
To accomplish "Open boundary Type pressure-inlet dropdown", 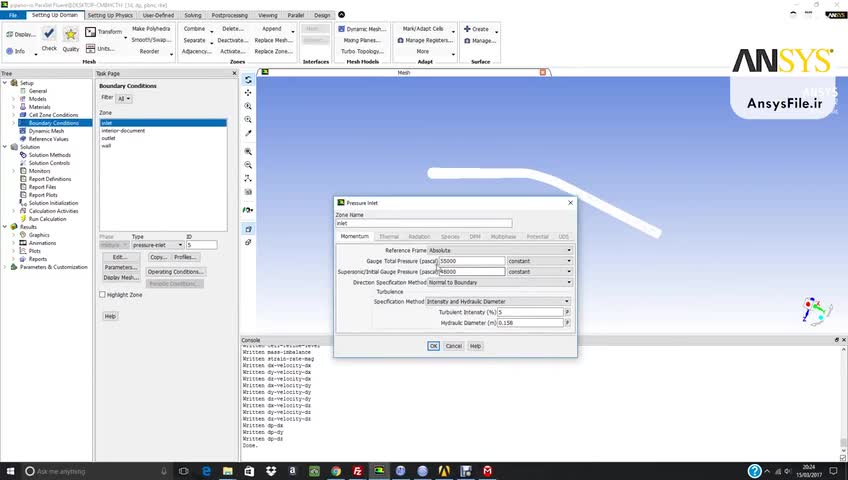I will [x=157, y=245].
